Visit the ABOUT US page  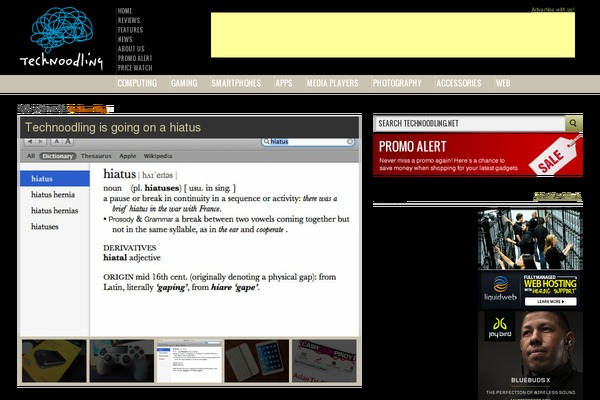point(131,49)
